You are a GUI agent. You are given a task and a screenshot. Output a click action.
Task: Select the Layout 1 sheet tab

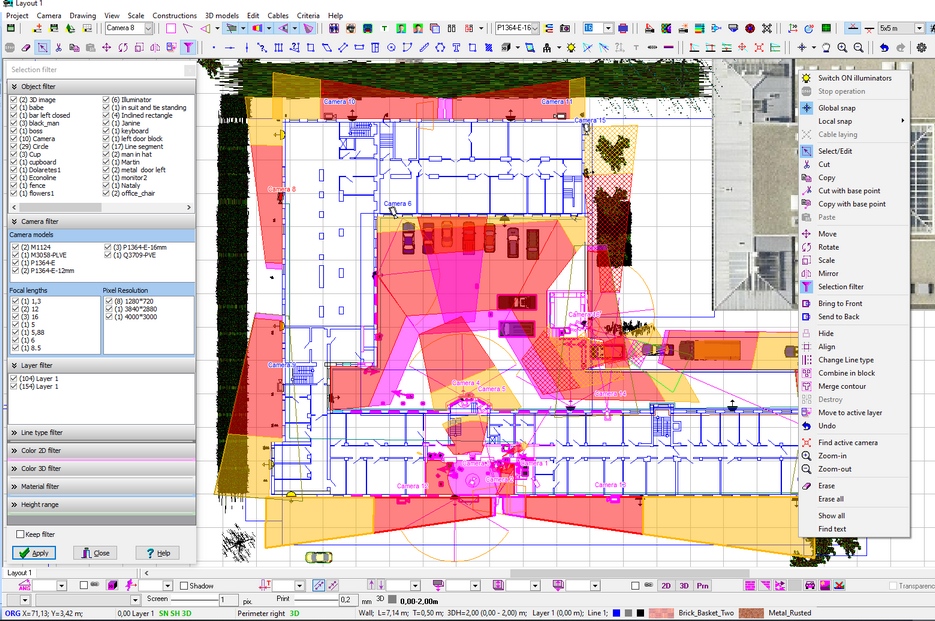coord(17,573)
